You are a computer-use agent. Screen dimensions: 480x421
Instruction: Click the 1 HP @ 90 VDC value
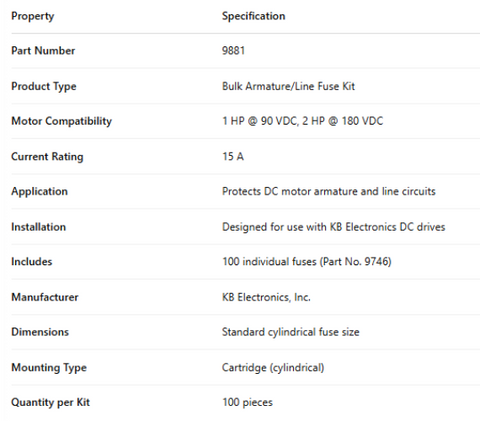(260, 121)
